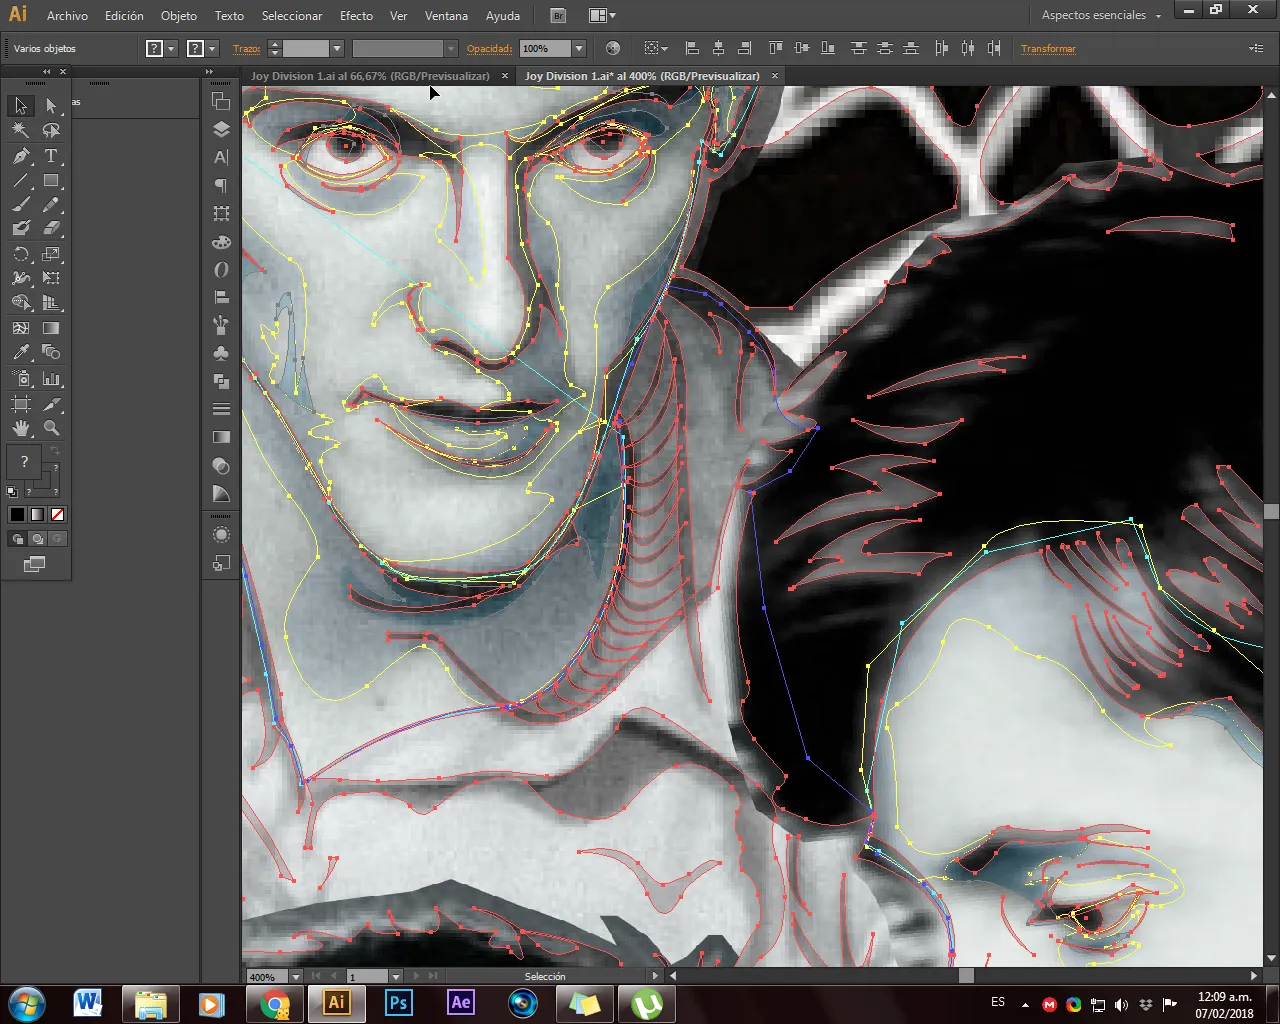Select the Artboard tool
1280x1024 pixels.
(x=21, y=404)
